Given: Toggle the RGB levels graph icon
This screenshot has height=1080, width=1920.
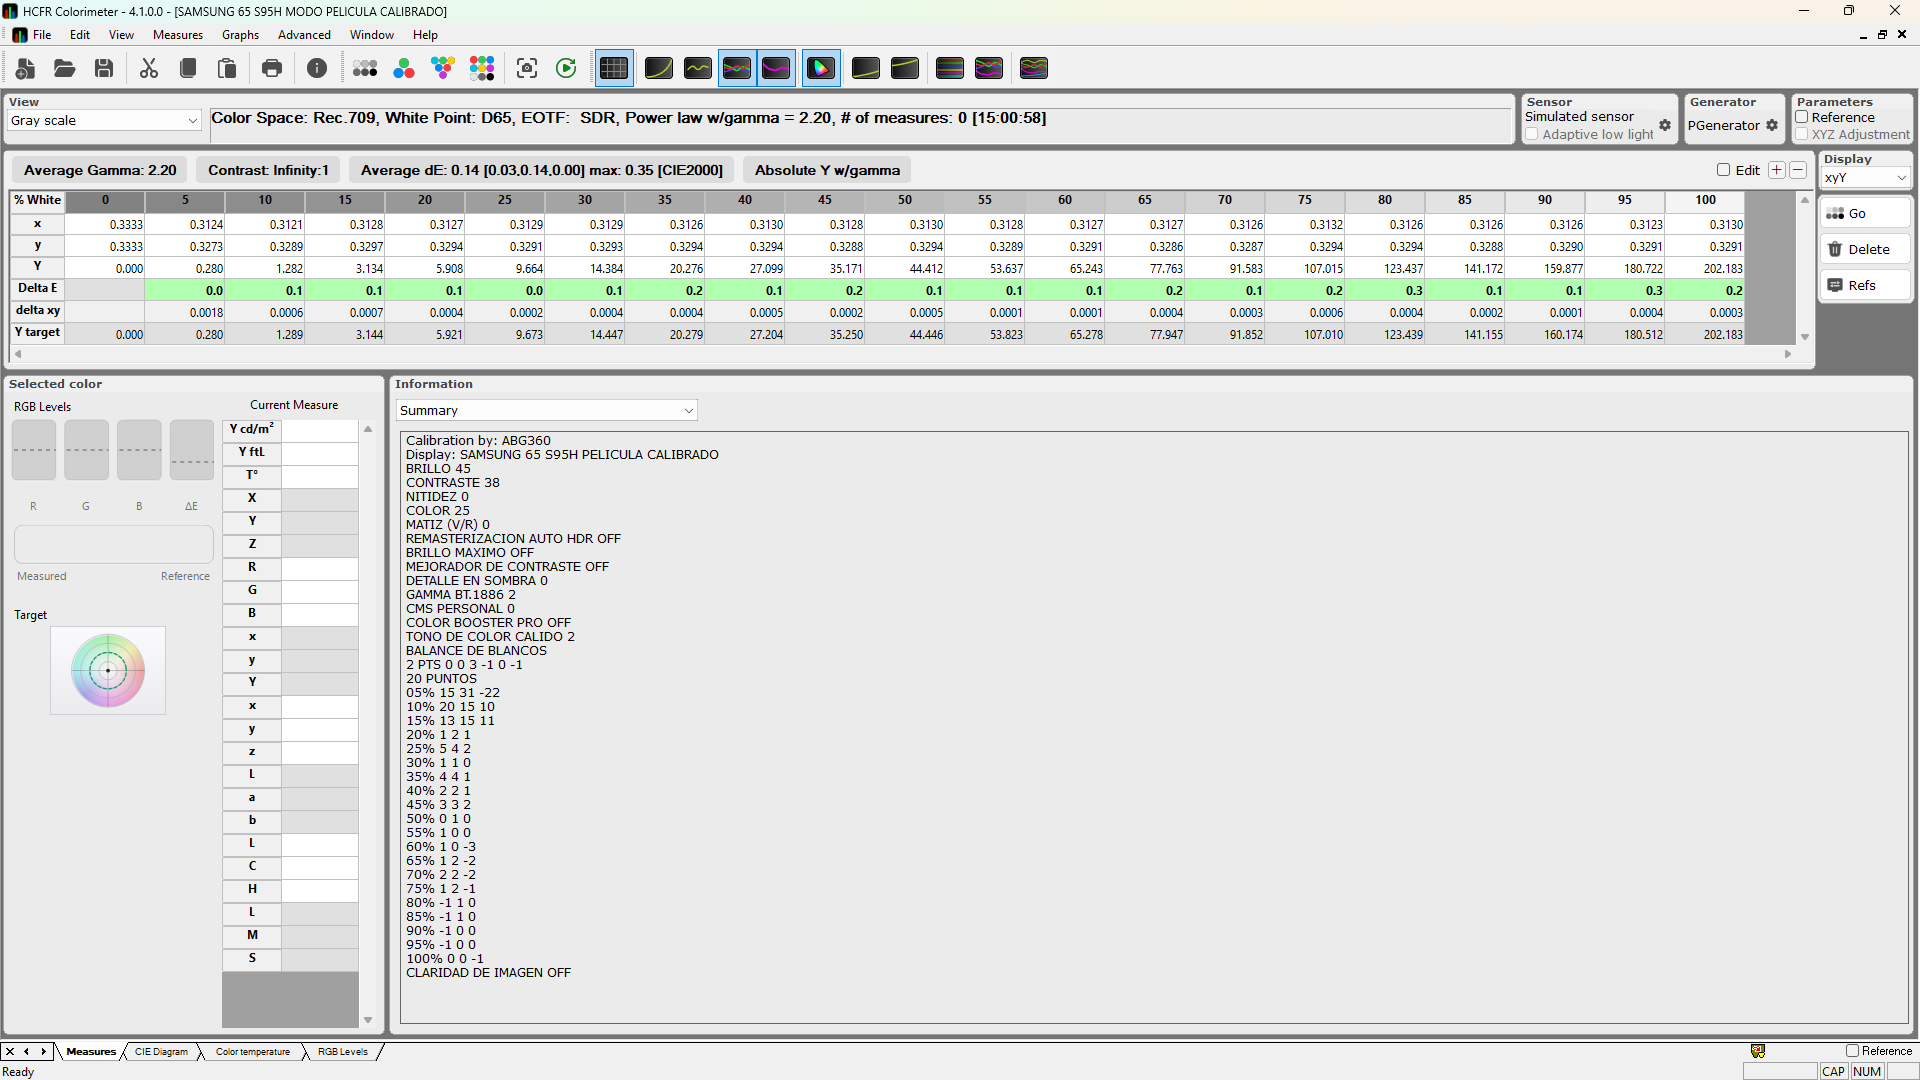Looking at the screenshot, I should [x=737, y=68].
